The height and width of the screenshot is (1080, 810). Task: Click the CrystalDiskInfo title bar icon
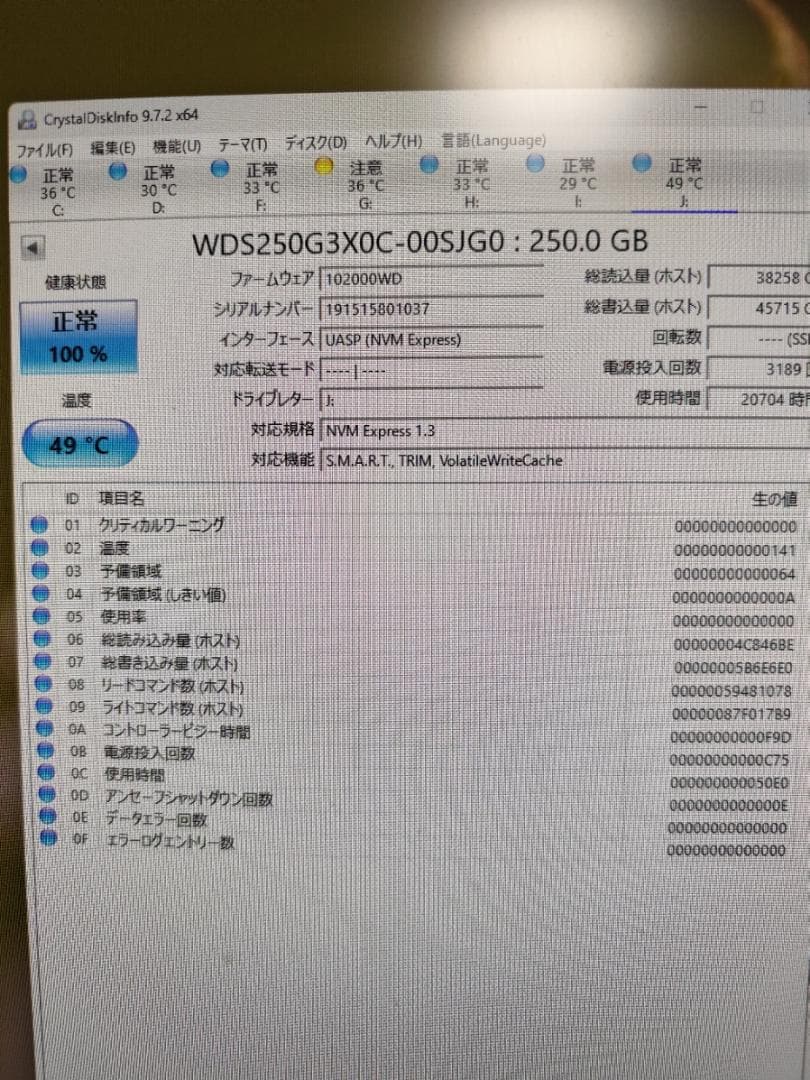pyautogui.click(x=25, y=116)
